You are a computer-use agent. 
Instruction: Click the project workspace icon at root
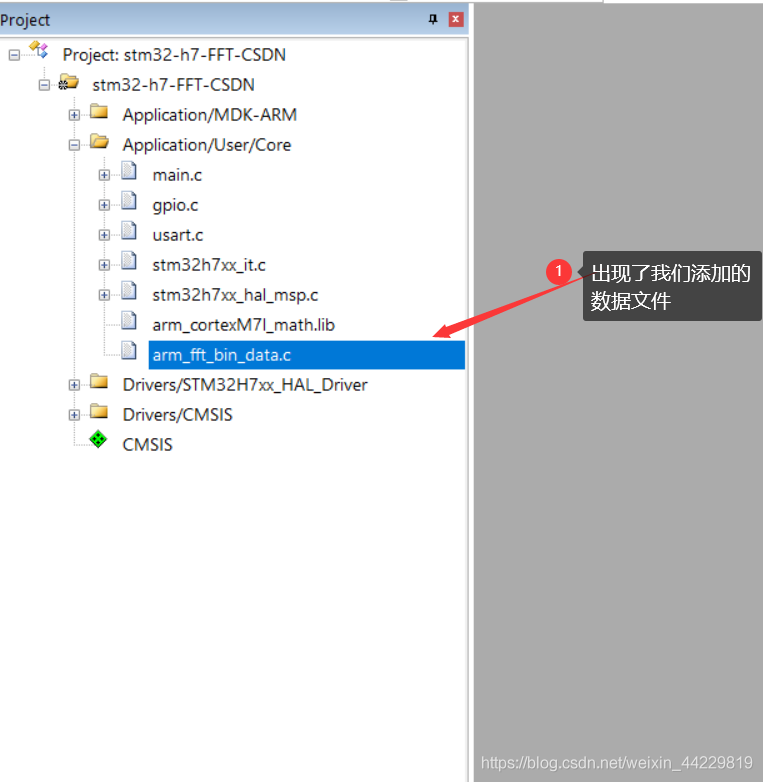[x=38, y=50]
